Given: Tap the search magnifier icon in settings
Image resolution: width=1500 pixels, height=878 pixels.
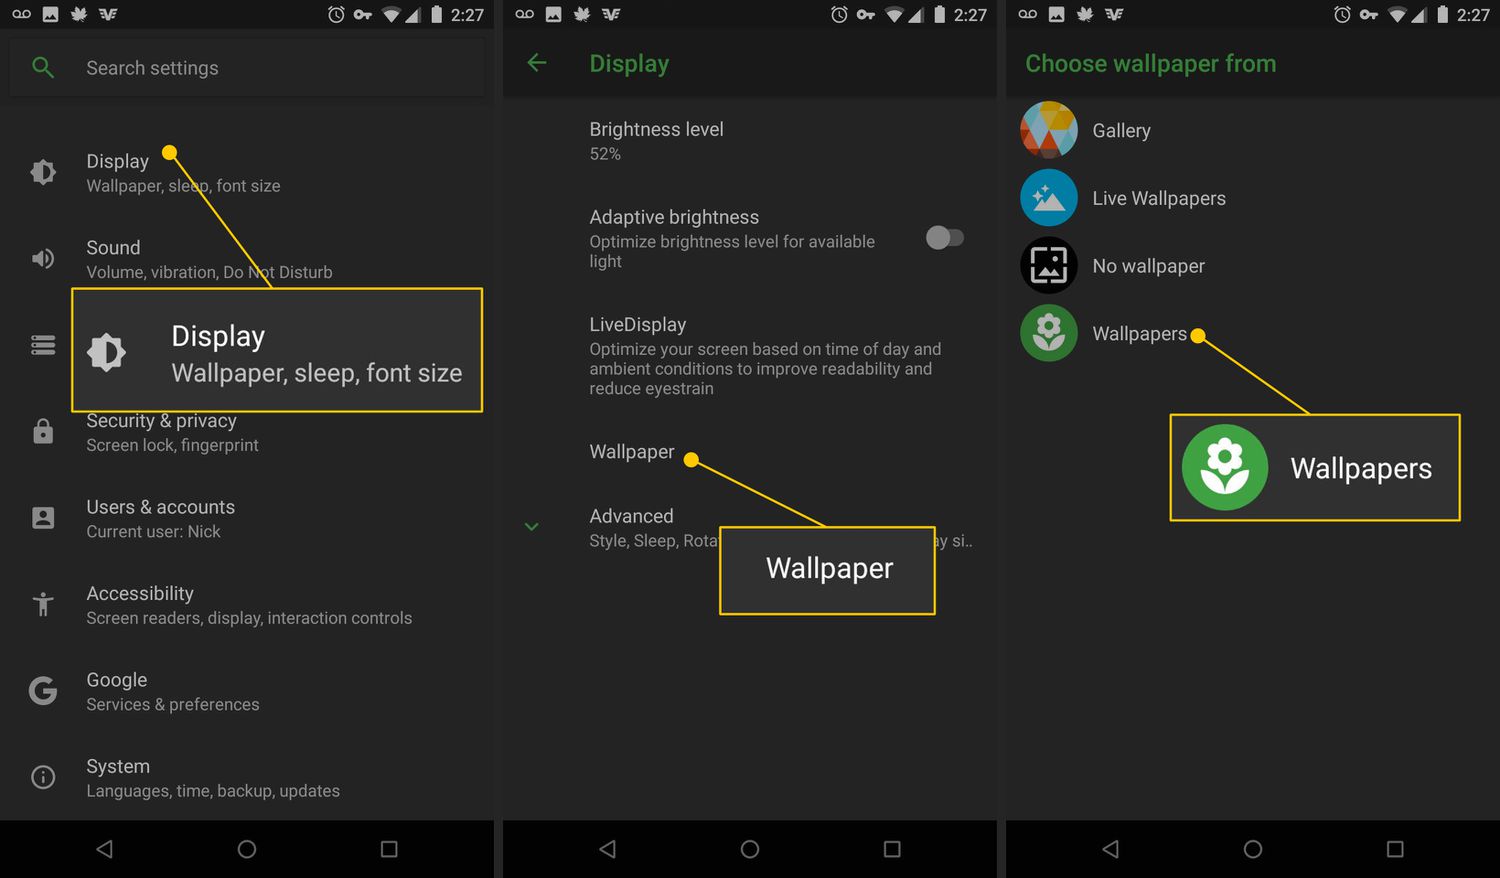Looking at the screenshot, I should click(x=42, y=68).
